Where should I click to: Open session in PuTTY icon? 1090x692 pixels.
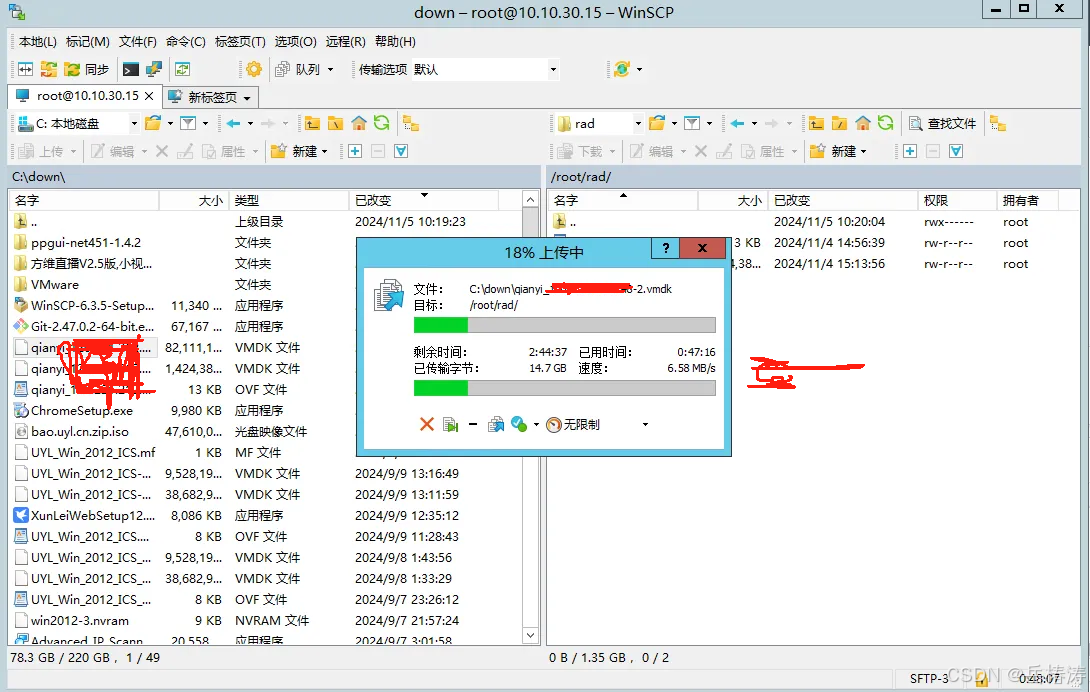point(154,69)
